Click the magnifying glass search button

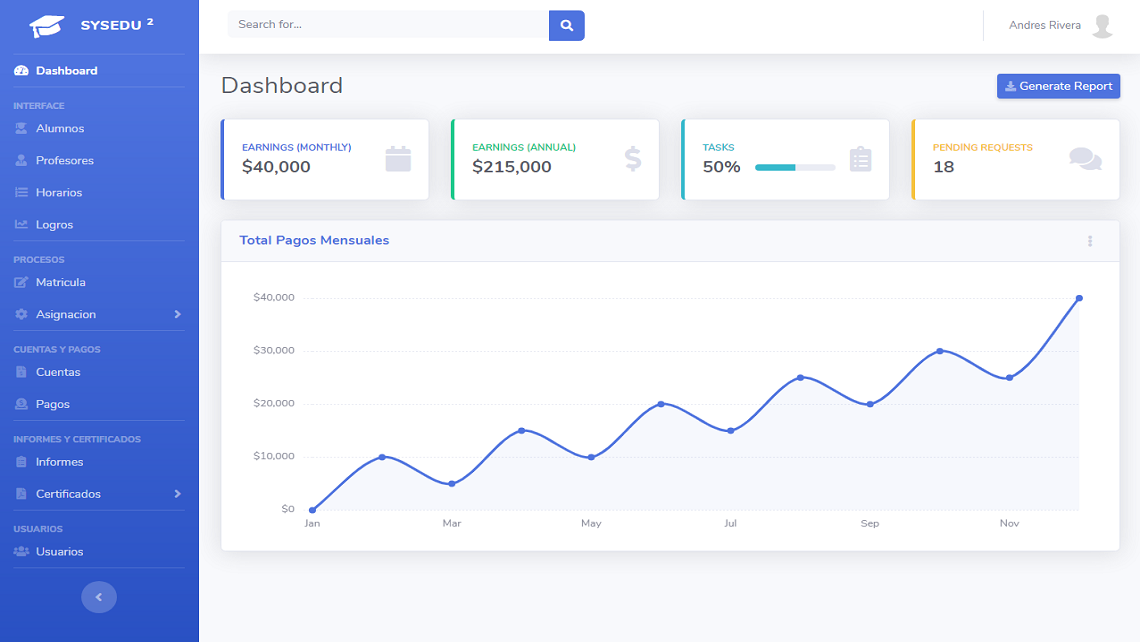tap(566, 25)
